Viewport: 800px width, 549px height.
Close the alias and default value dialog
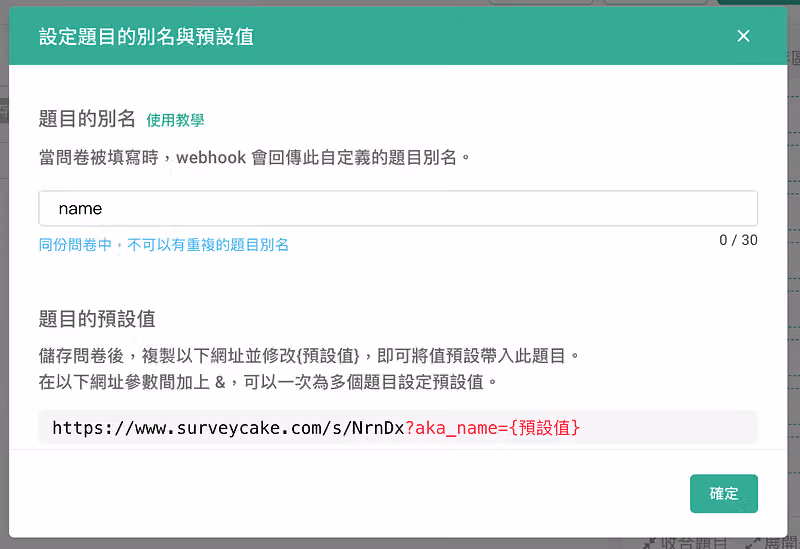click(743, 36)
